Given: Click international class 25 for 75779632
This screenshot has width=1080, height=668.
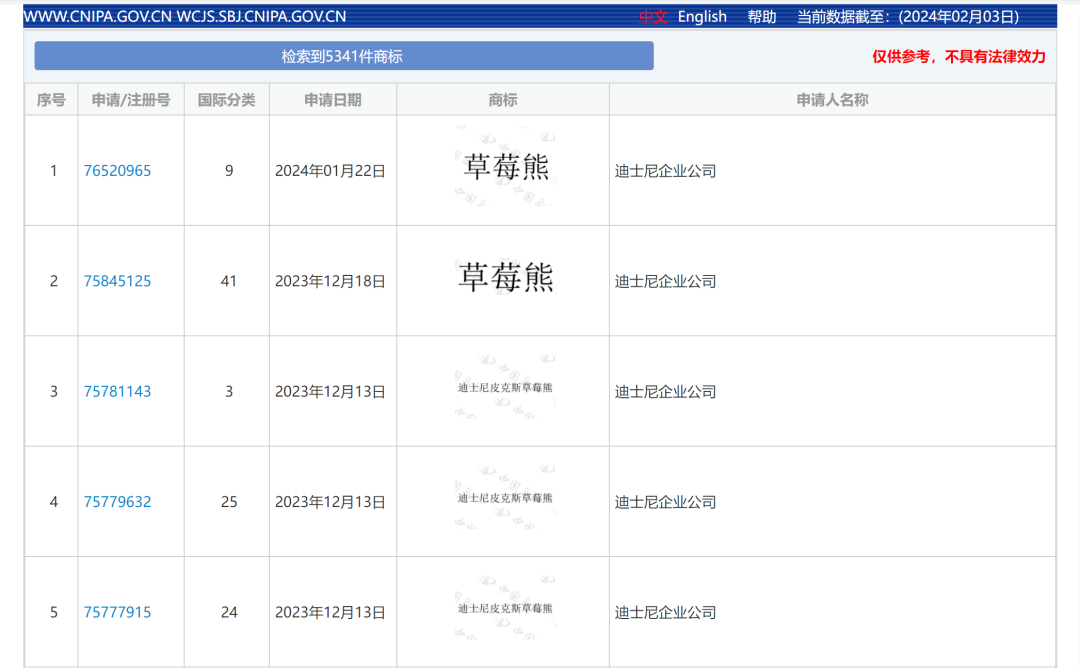Looking at the screenshot, I should pos(229,501).
